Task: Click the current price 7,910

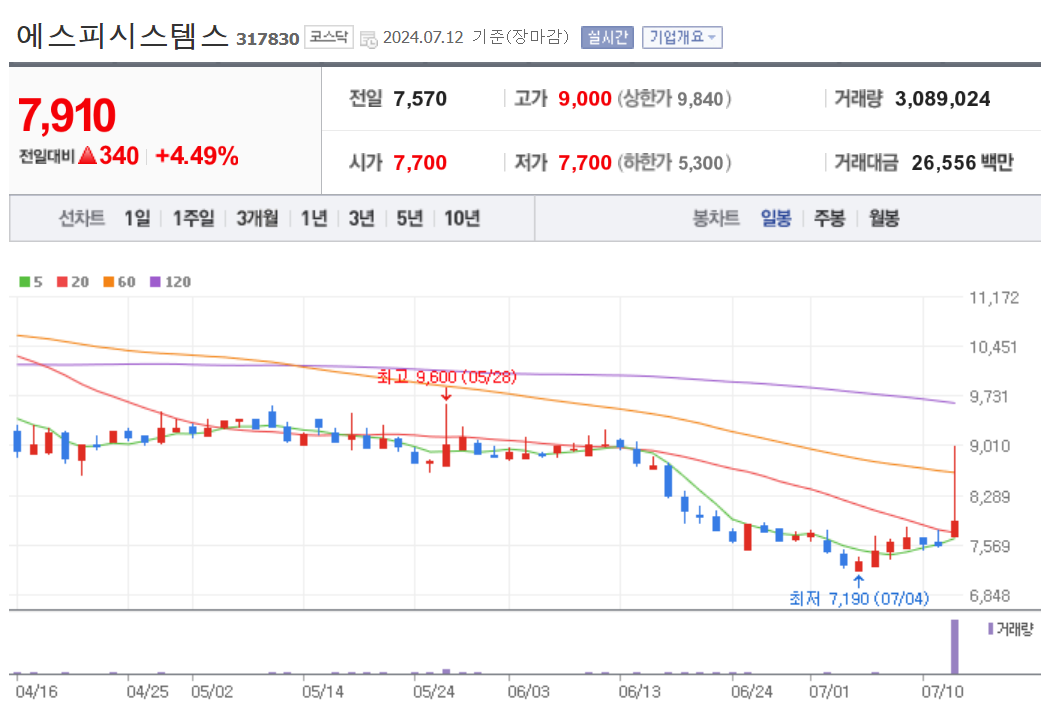Action: [x=67, y=116]
